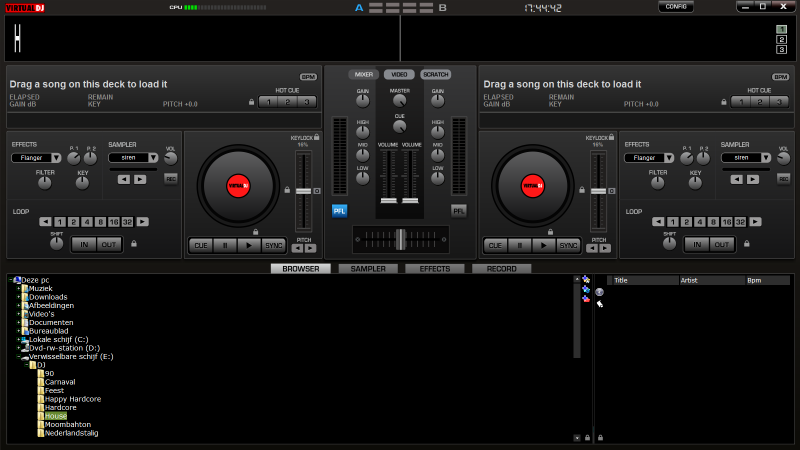The width and height of the screenshot is (800, 450).
Task: Open left deck siren sampler dropdown
Action: click(x=153, y=158)
